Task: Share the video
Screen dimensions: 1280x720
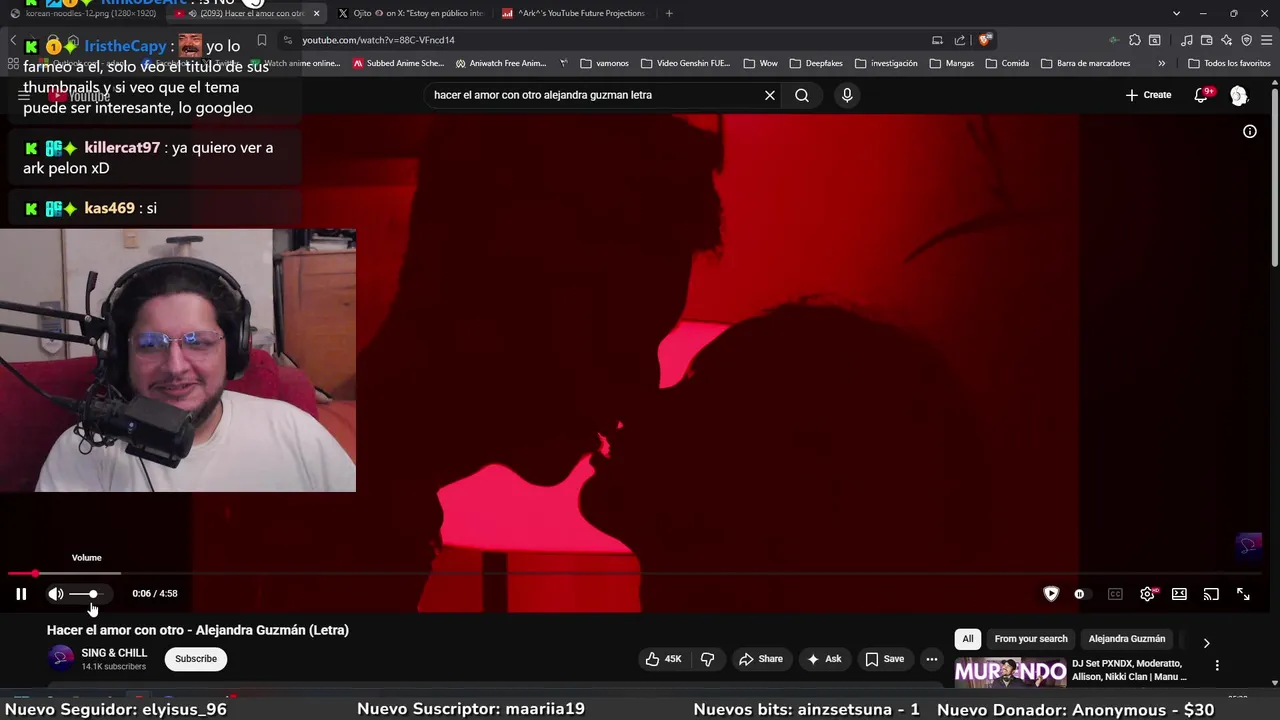Action: click(x=761, y=659)
